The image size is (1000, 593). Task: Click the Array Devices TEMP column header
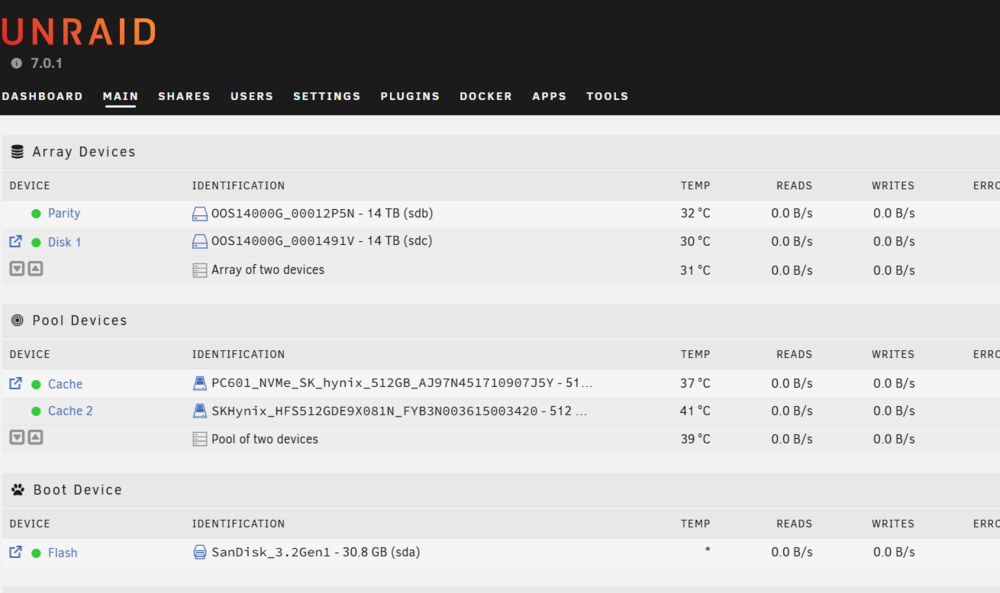click(695, 186)
